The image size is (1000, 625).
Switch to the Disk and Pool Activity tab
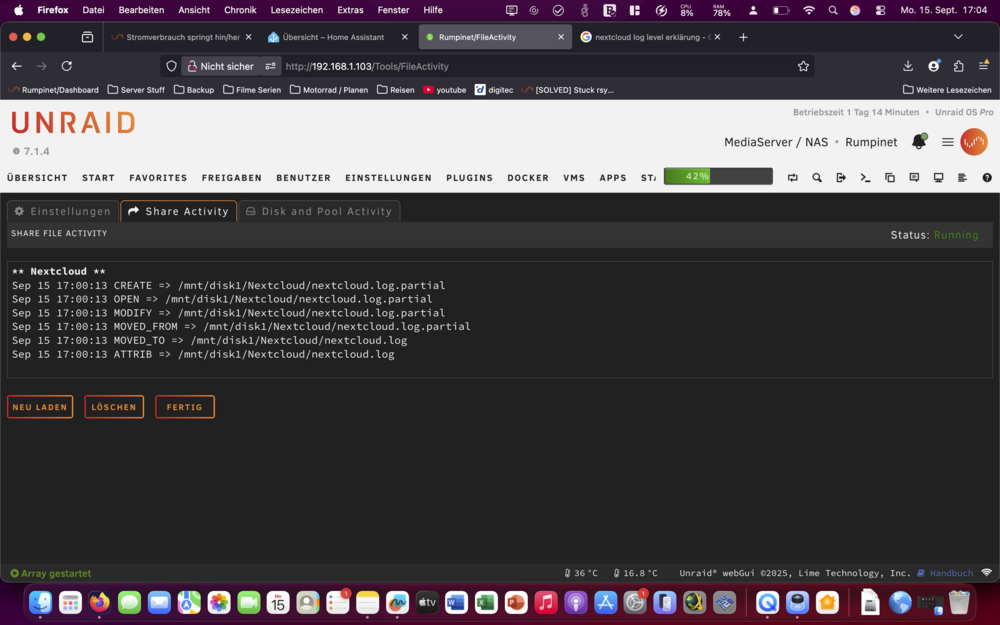(320, 211)
